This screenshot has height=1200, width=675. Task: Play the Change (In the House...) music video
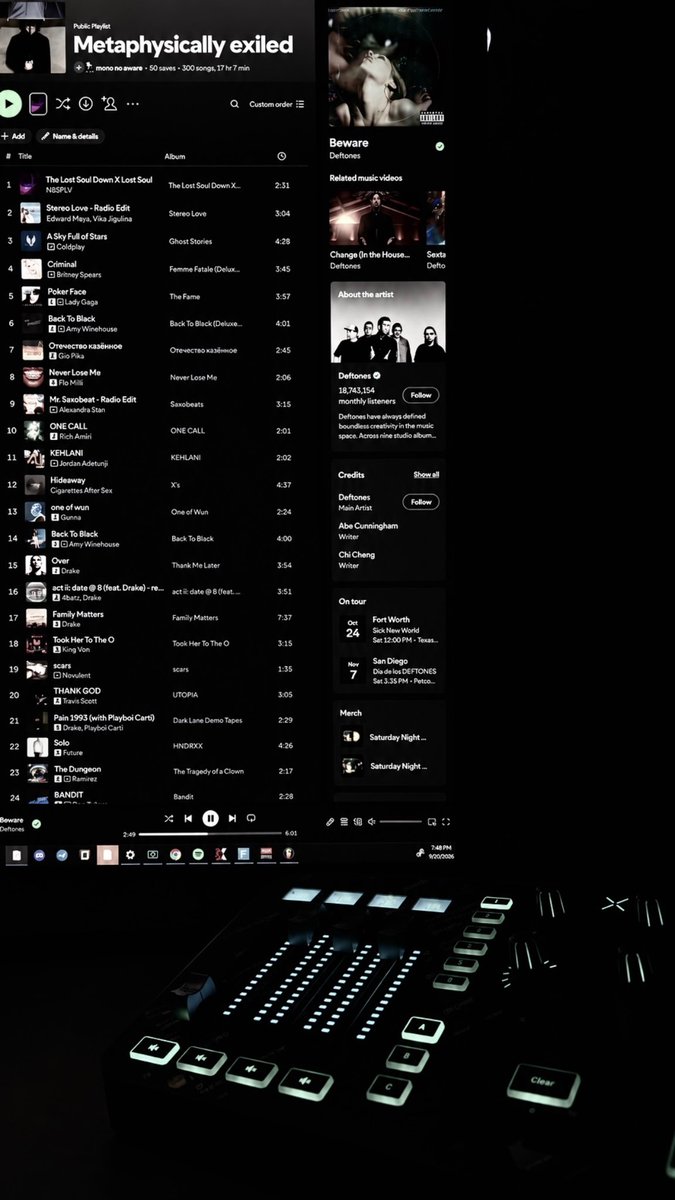point(376,218)
